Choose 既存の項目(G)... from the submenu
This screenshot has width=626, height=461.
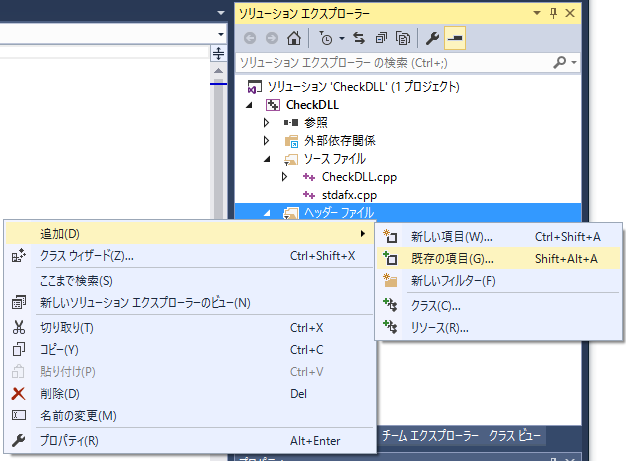[x=452, y=258]
